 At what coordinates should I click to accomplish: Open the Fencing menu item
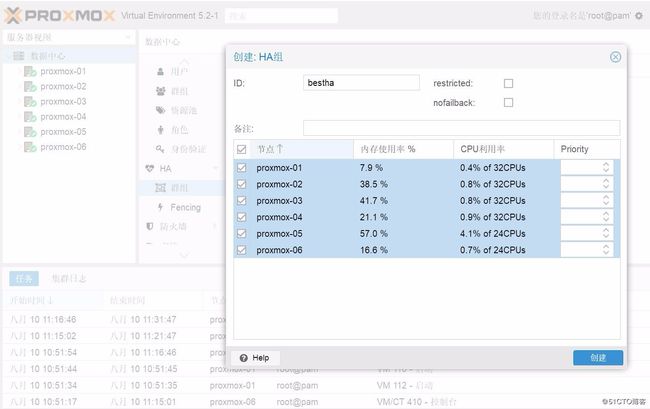pyautogui.click(x=182, y=207)
